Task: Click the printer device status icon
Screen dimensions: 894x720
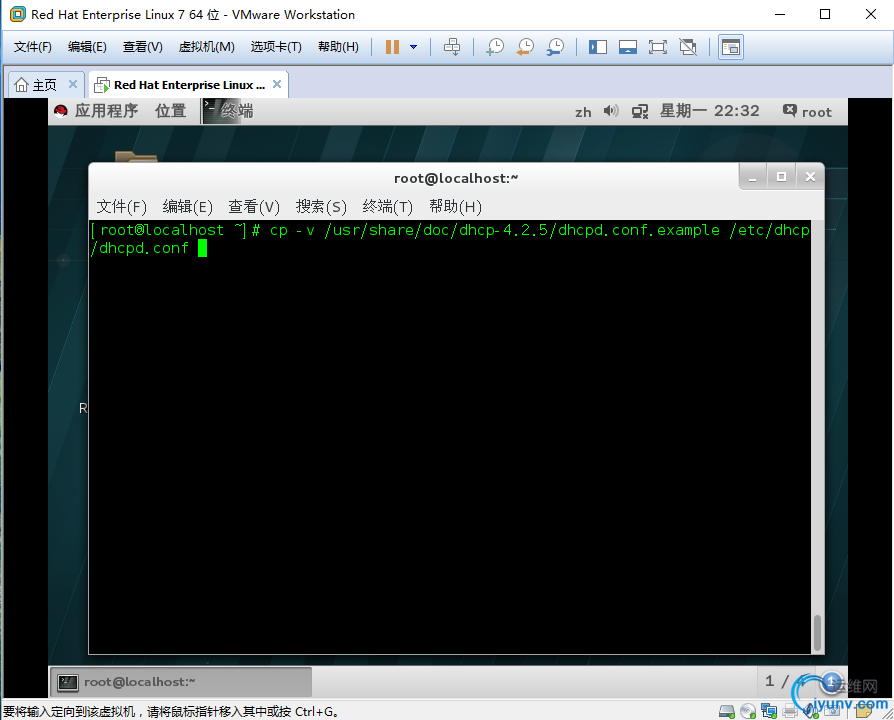Action: (x=790, y=711)
